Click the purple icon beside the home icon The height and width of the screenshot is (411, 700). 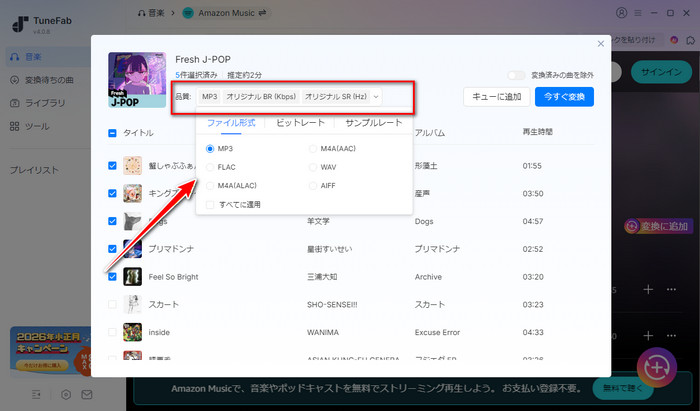pos(674,40)
